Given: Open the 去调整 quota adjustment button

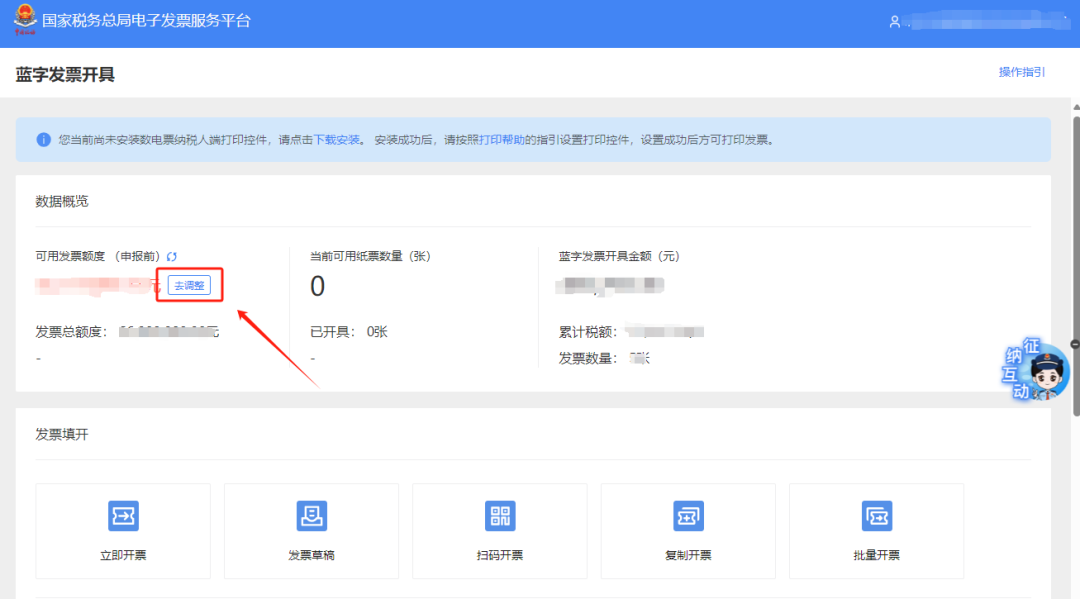Looking at the screenshot, I should (188, 285).
